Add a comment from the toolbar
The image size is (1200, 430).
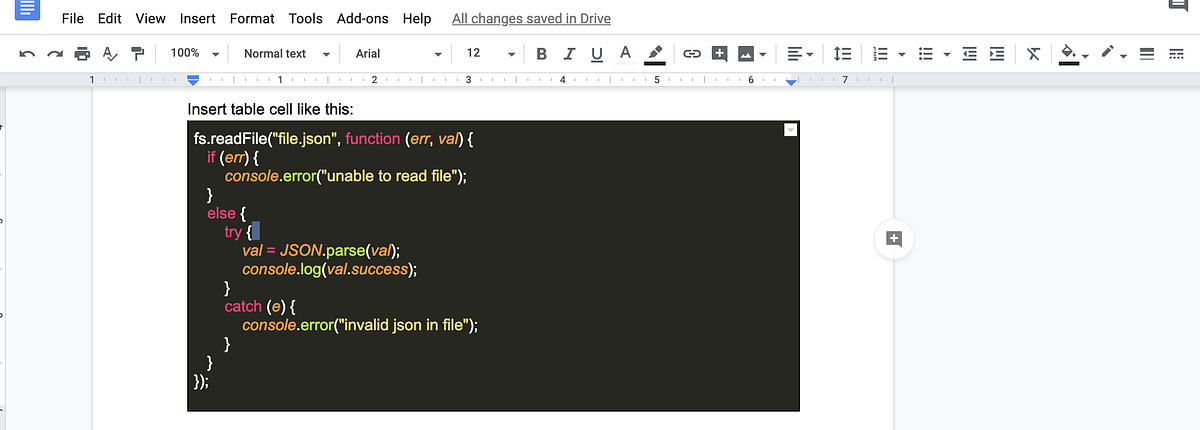719,54
